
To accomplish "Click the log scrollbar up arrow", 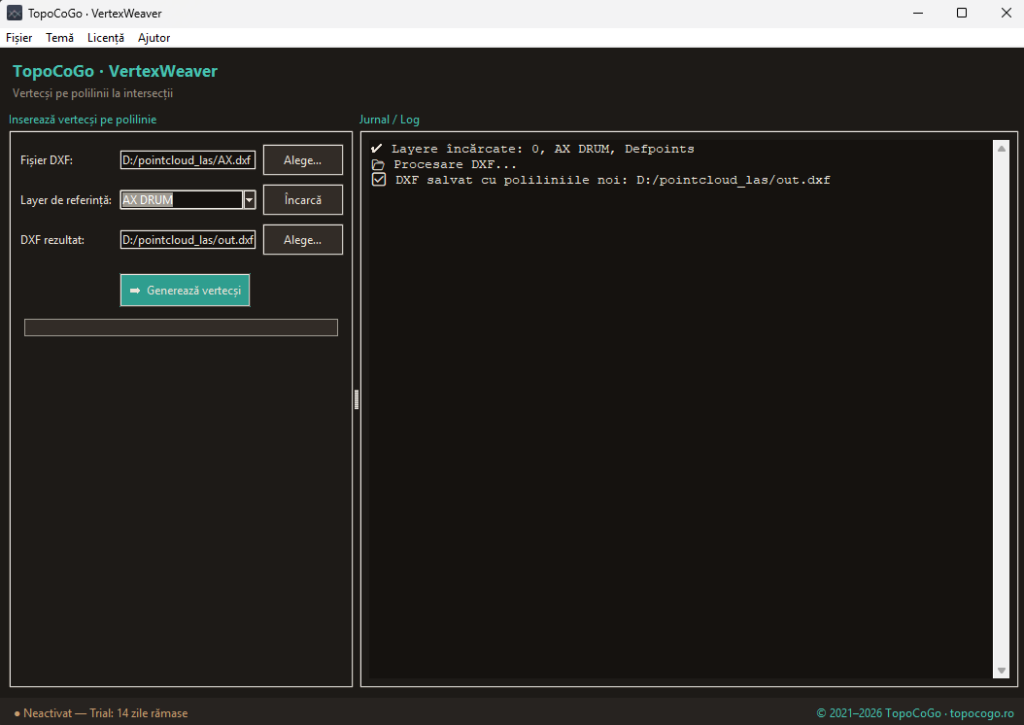I will tap(1001, 149).
